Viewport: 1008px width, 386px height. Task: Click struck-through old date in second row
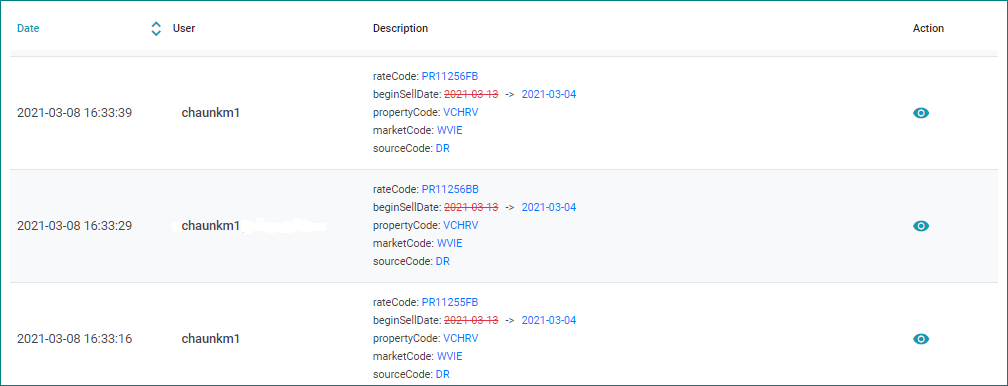(471, 207)
